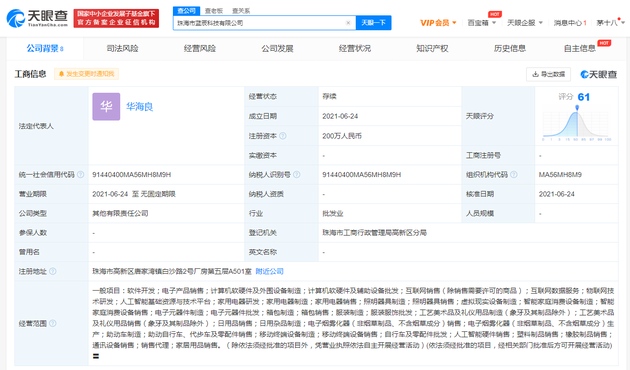Select the 批发业 industry value
Image resolution: width=630 pixels, height=370 pixels.
point(333,213)
